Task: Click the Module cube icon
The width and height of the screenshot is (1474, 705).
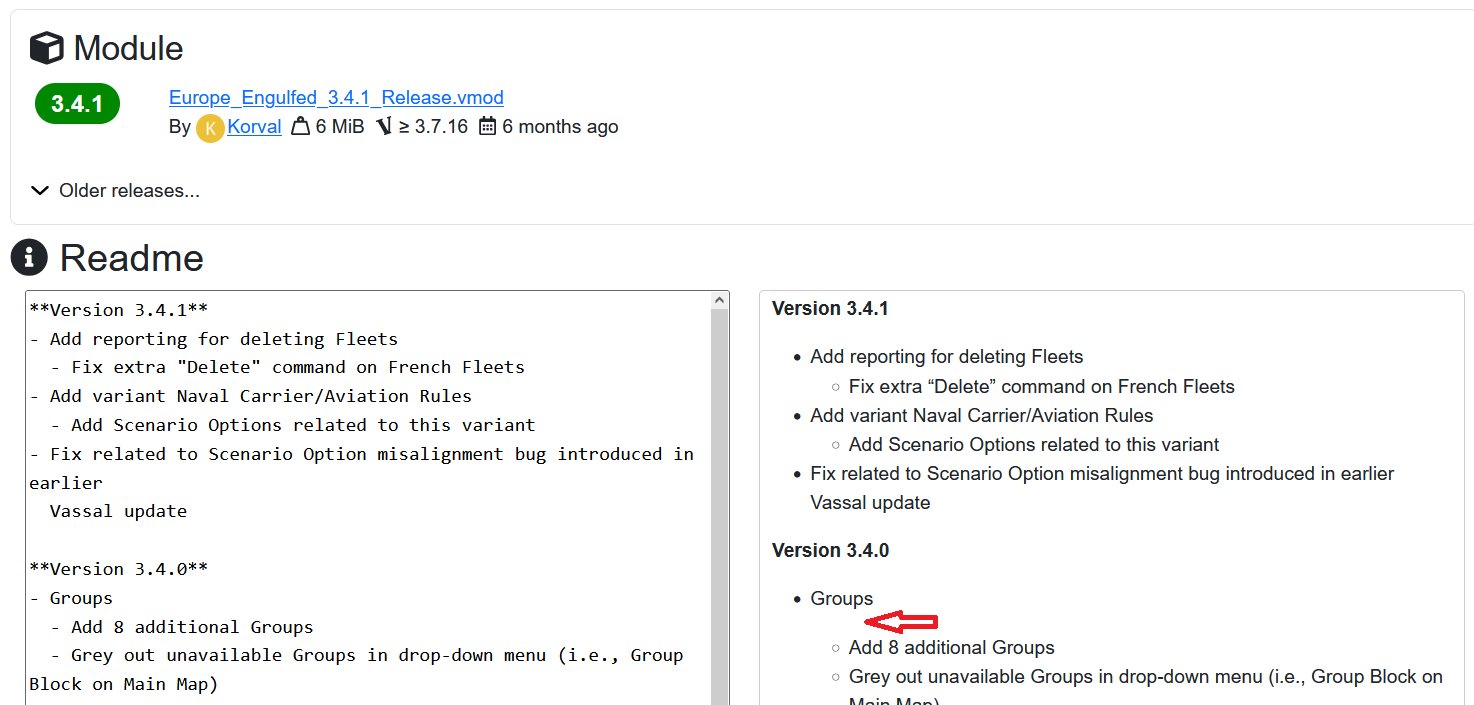Action: (46, 48)
